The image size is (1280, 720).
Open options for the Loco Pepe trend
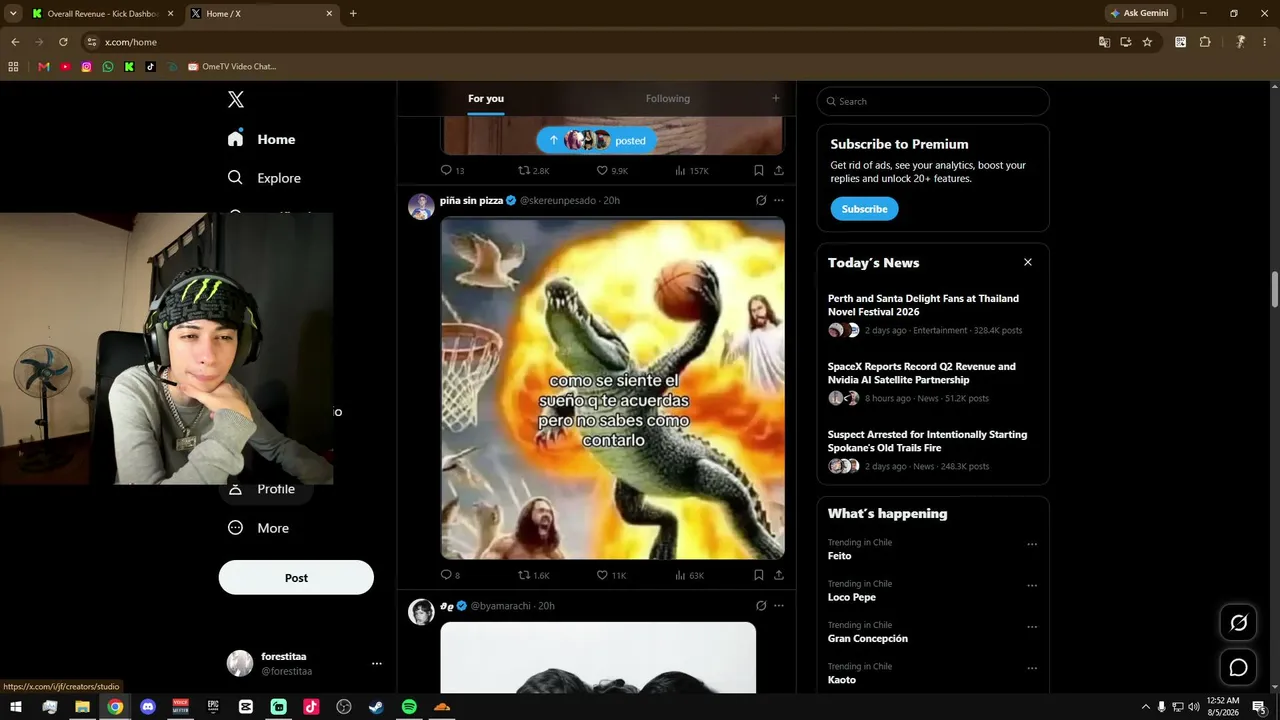coord(1032,586)
